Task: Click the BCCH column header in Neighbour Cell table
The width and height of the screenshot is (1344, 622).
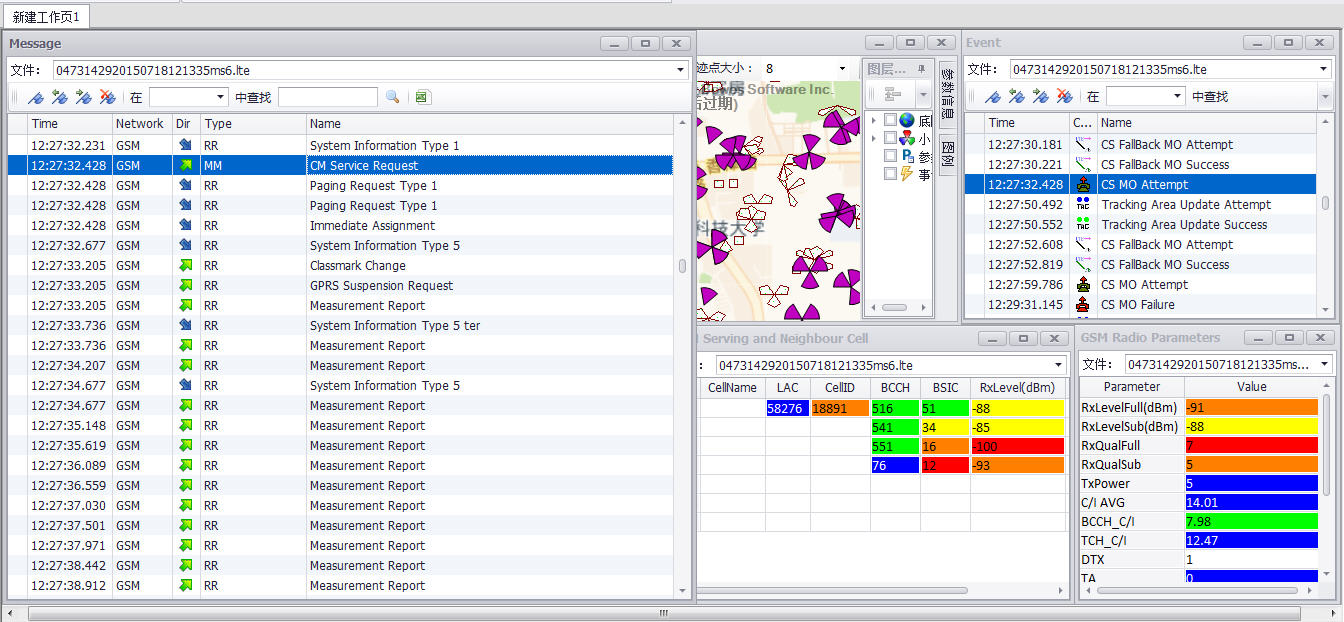Action: tap(894, 387)
